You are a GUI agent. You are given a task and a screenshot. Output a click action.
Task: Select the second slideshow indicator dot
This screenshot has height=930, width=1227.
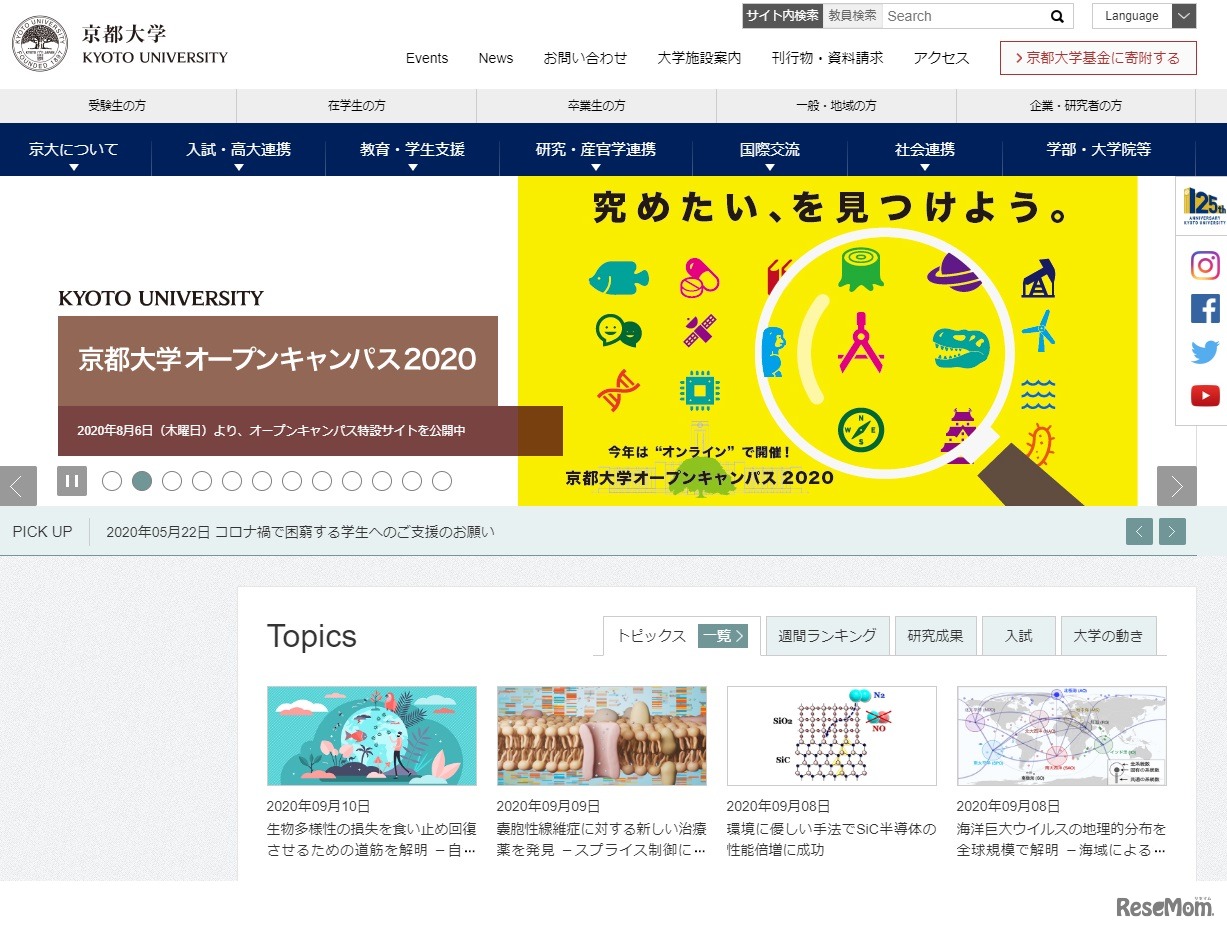[x=142, y=481]
